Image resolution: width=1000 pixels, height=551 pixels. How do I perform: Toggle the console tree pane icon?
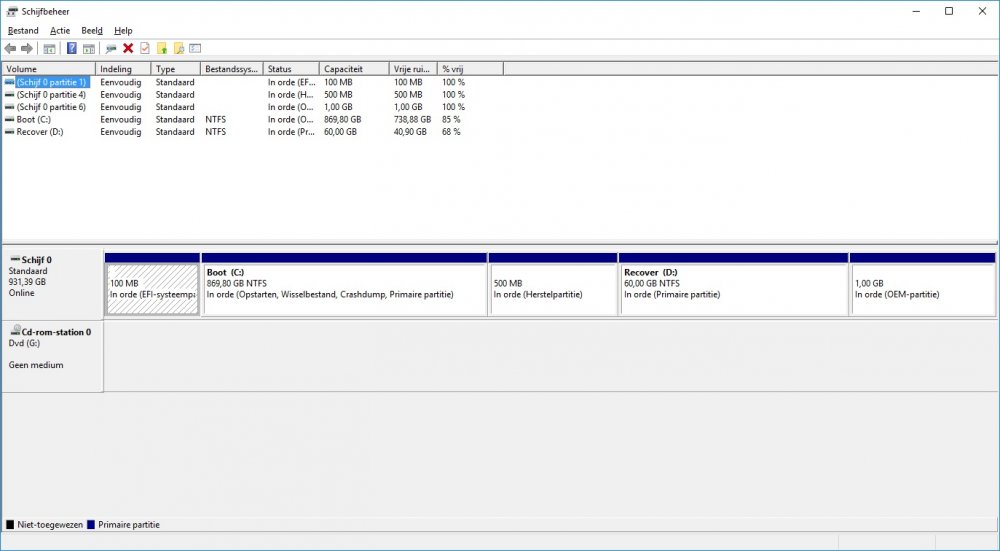(x=49, y=48)
